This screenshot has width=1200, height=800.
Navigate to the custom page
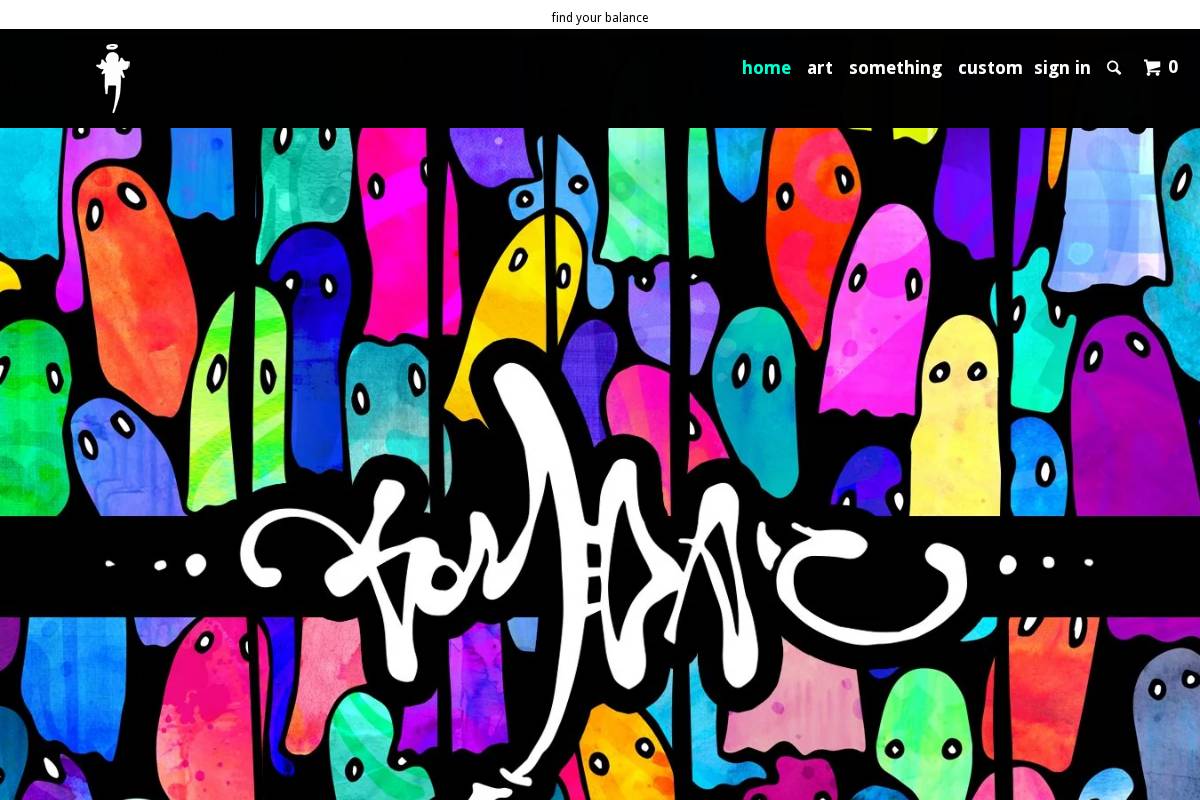(x=990, y=67)
